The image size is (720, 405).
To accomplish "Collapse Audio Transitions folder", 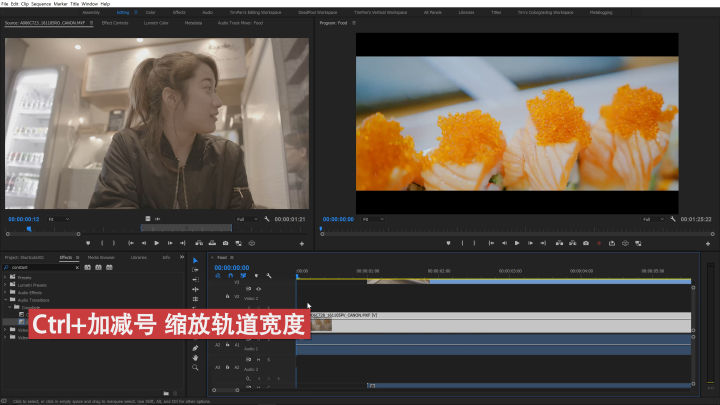I will coord(5,300).
